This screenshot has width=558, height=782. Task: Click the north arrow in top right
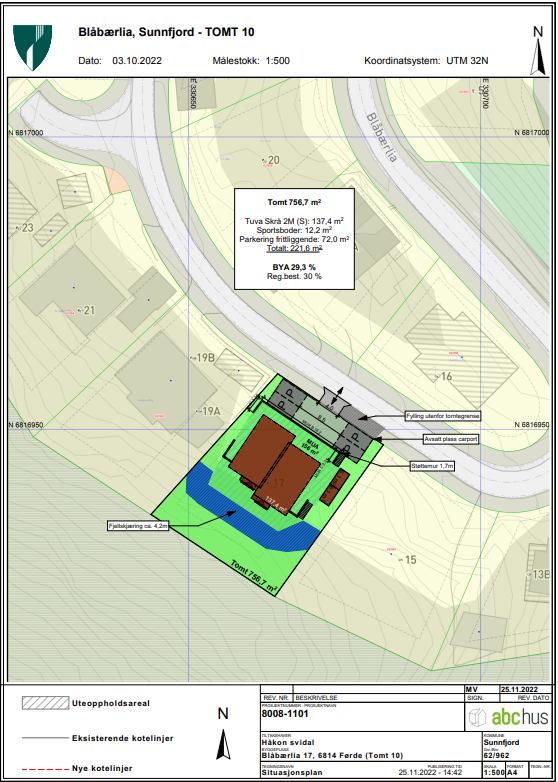[538, 51]
